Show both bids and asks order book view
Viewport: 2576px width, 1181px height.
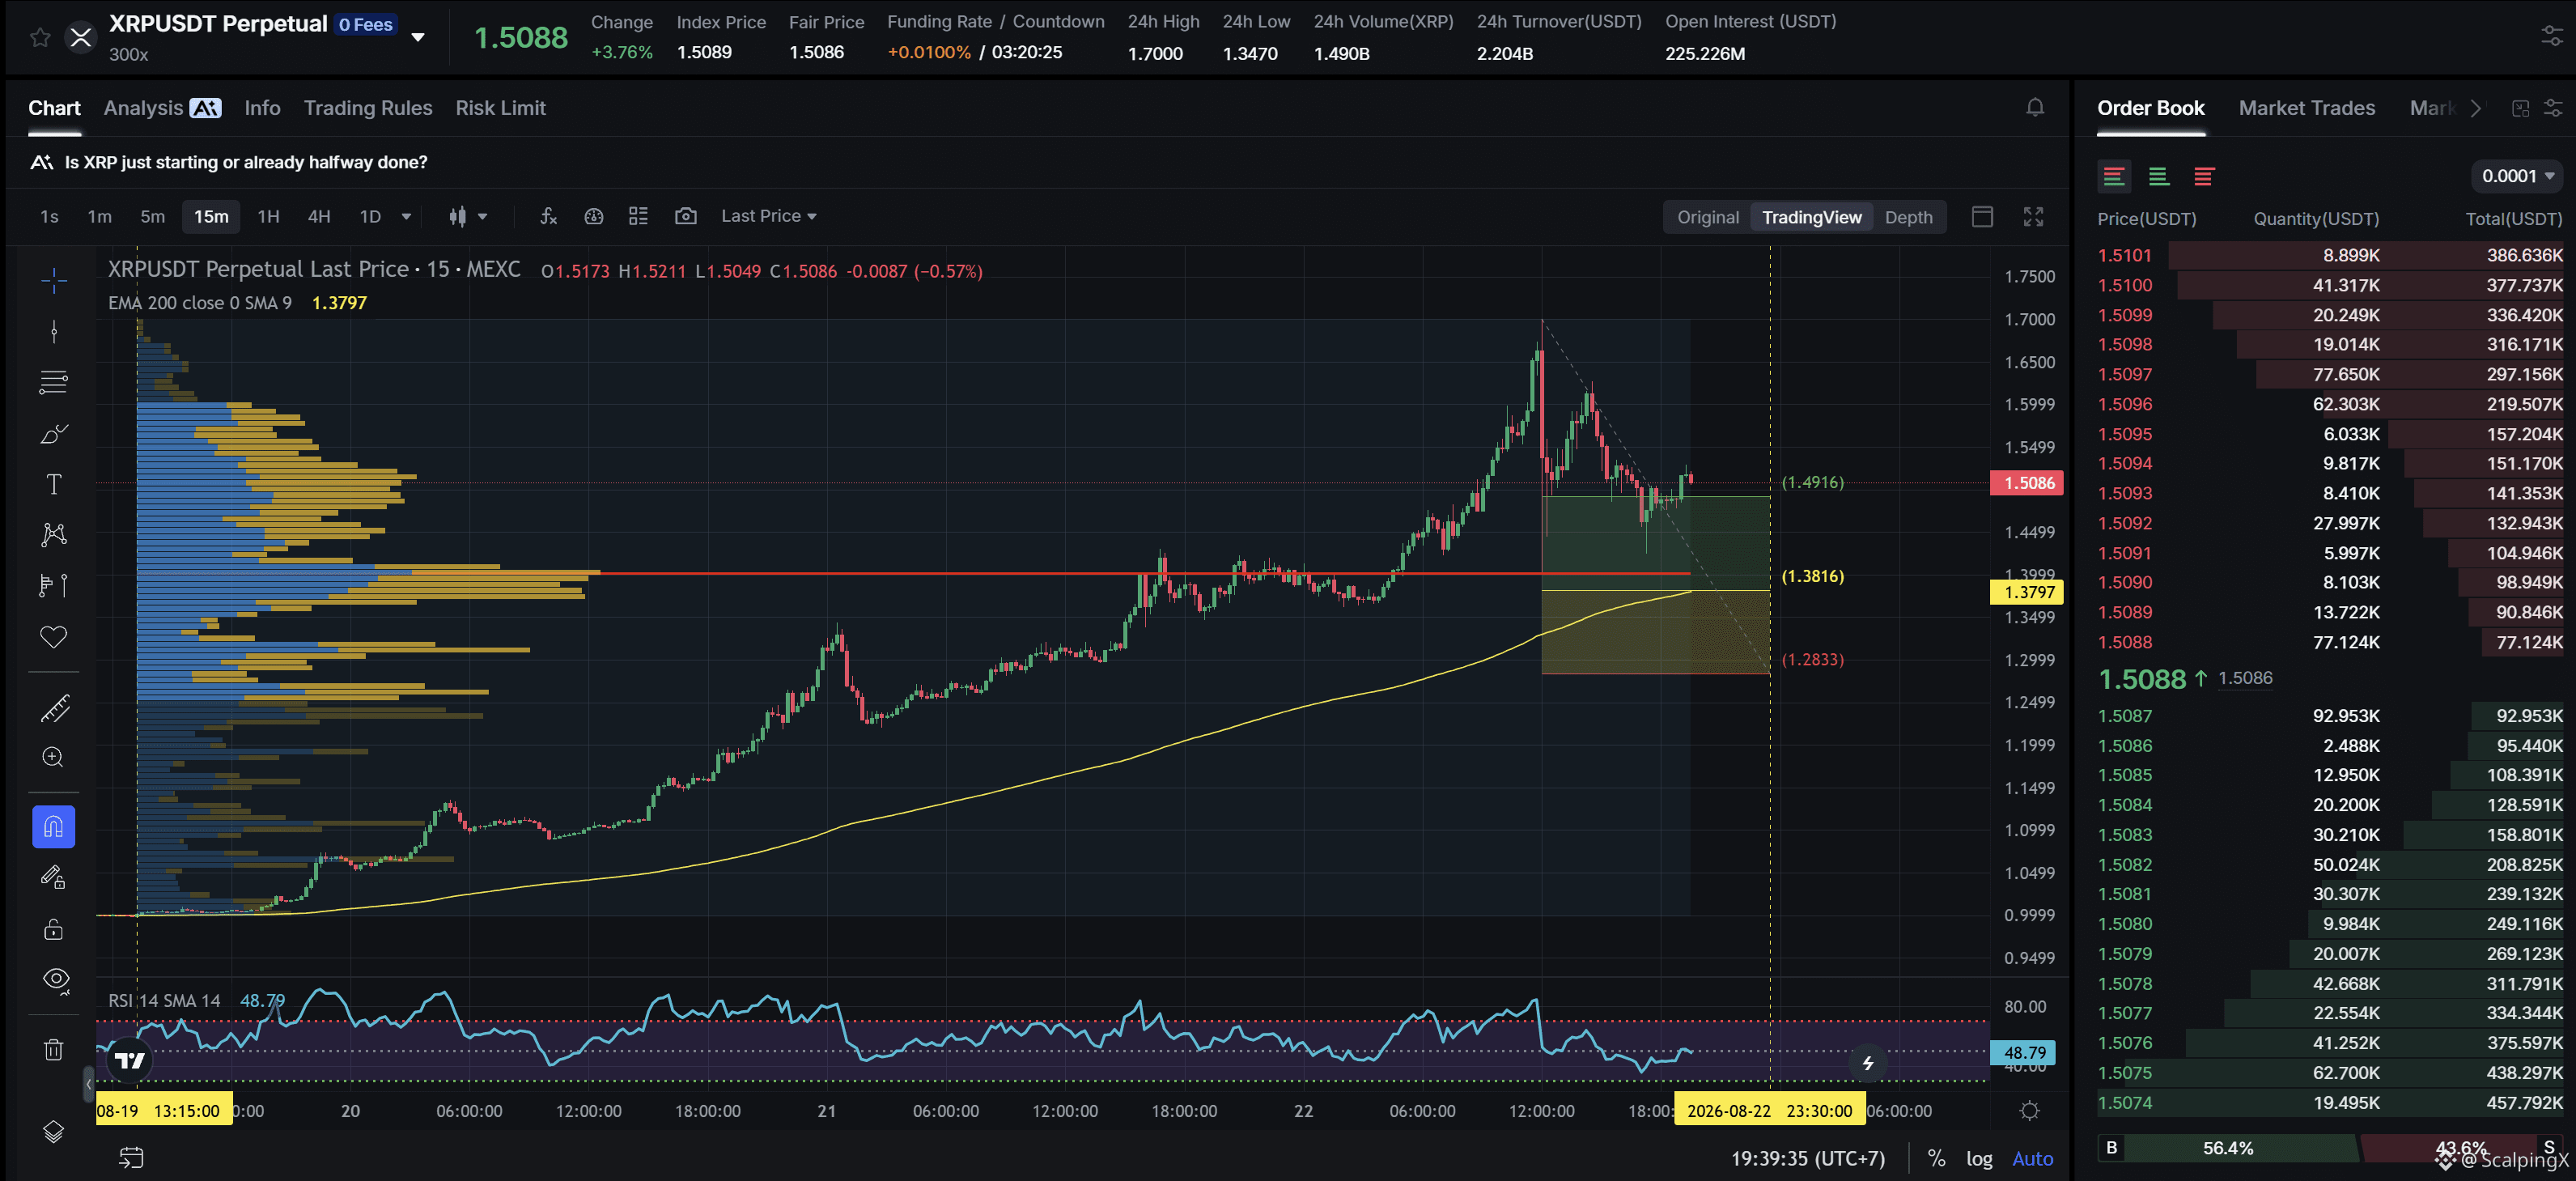click(2113, 176)
